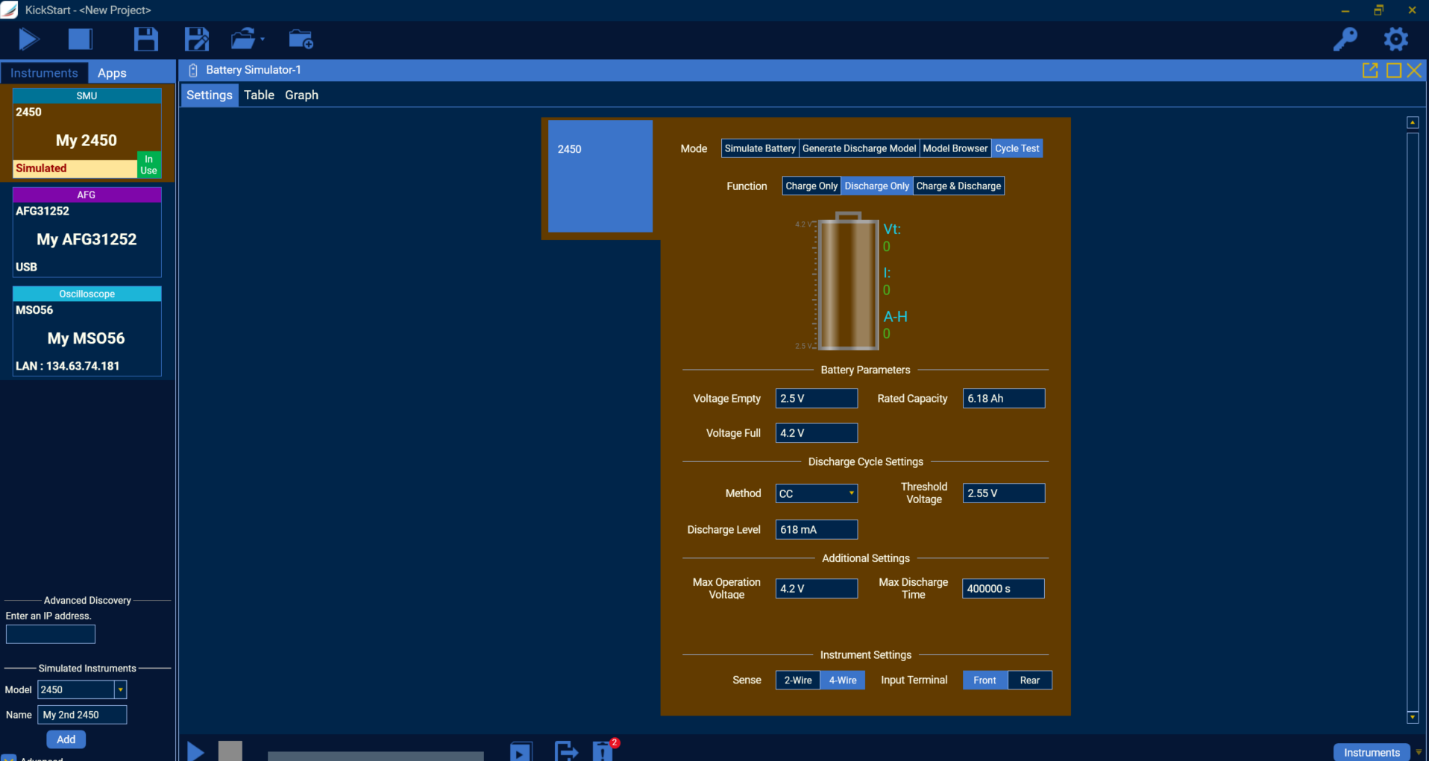Image resolution: width=1429 pixels, height=761 pixels.
Task: Close the Battery Simulator-1 app panel
Action: pyautogui.click(x=1414, y=70)
